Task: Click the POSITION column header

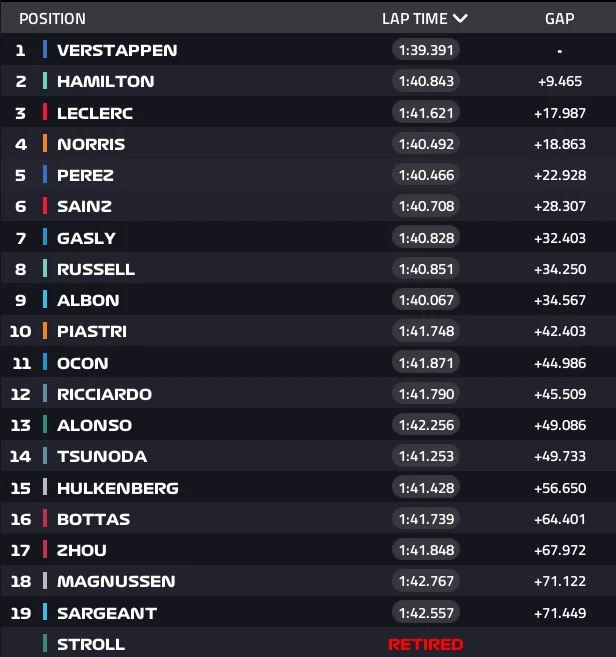Action: [x=52, y=19]
